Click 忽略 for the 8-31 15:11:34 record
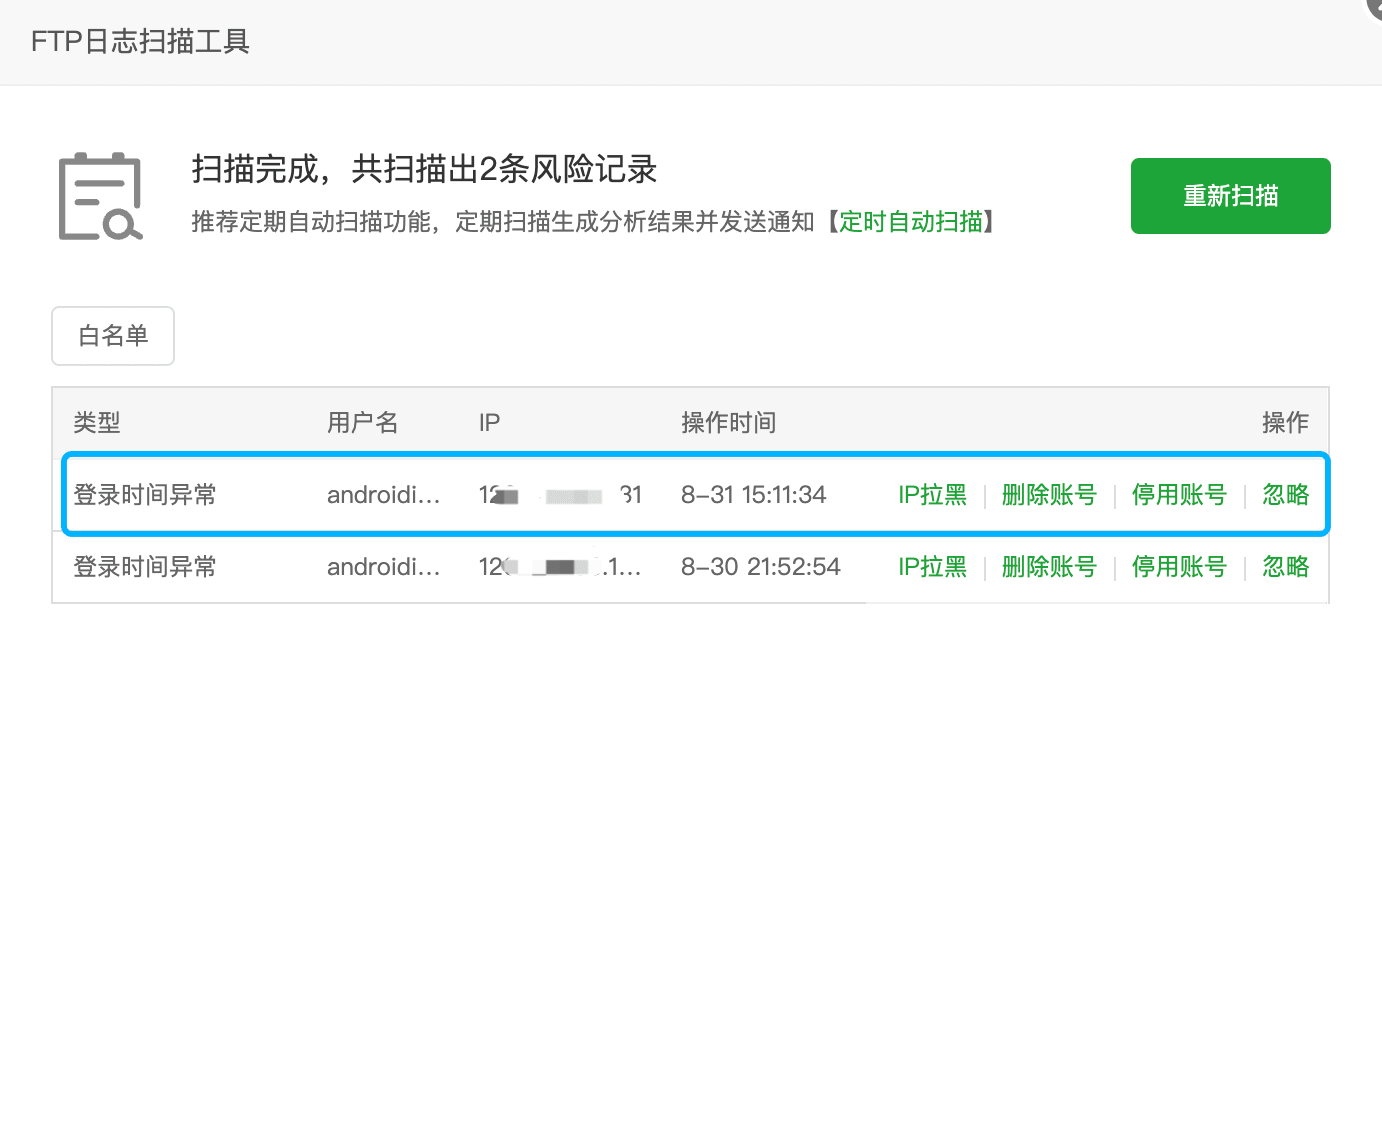This screenshot has height=1122, width=1382. 1285,495
